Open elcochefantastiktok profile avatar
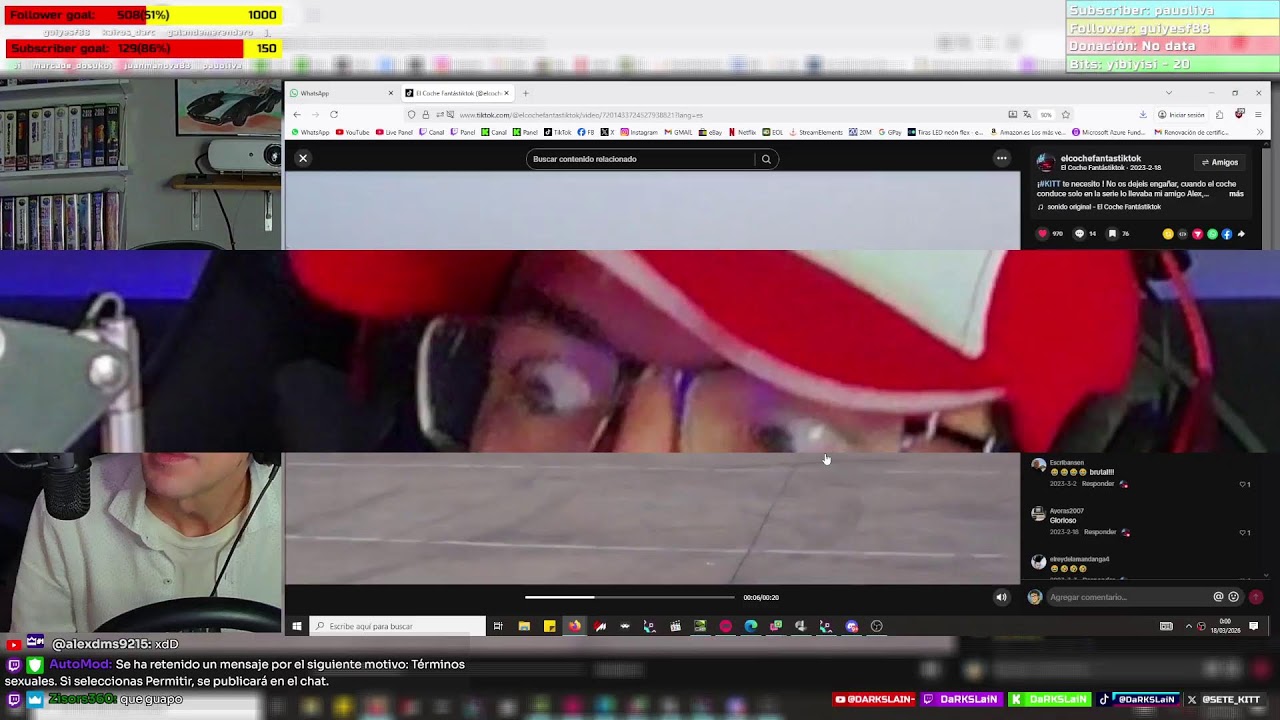The image size is (1280, 720). (1046, 163)
